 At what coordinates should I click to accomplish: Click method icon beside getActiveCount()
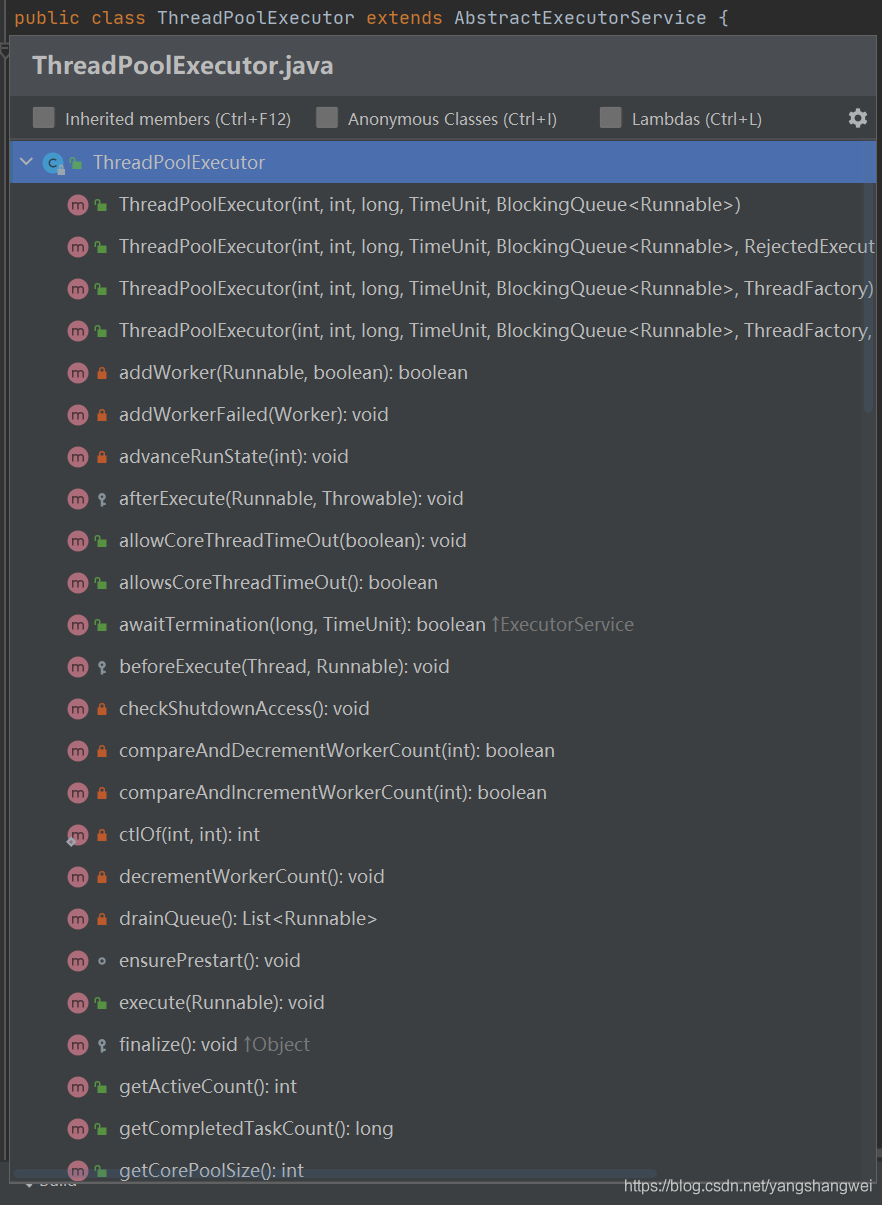[78, 1086]
